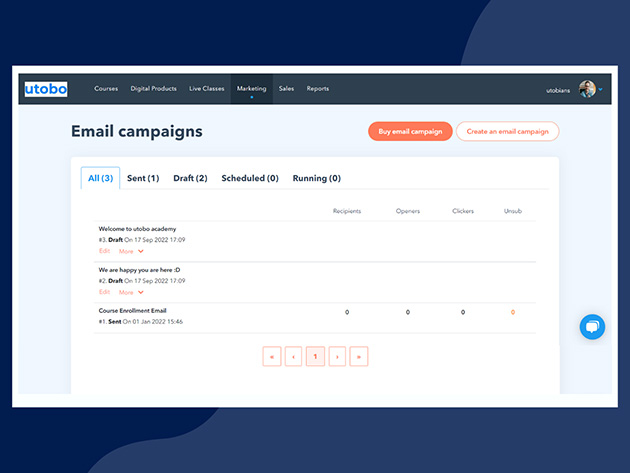Click Clickers count for Course Enrollment Email
Screen dimensions: 630x473
[x=463, y=312]
